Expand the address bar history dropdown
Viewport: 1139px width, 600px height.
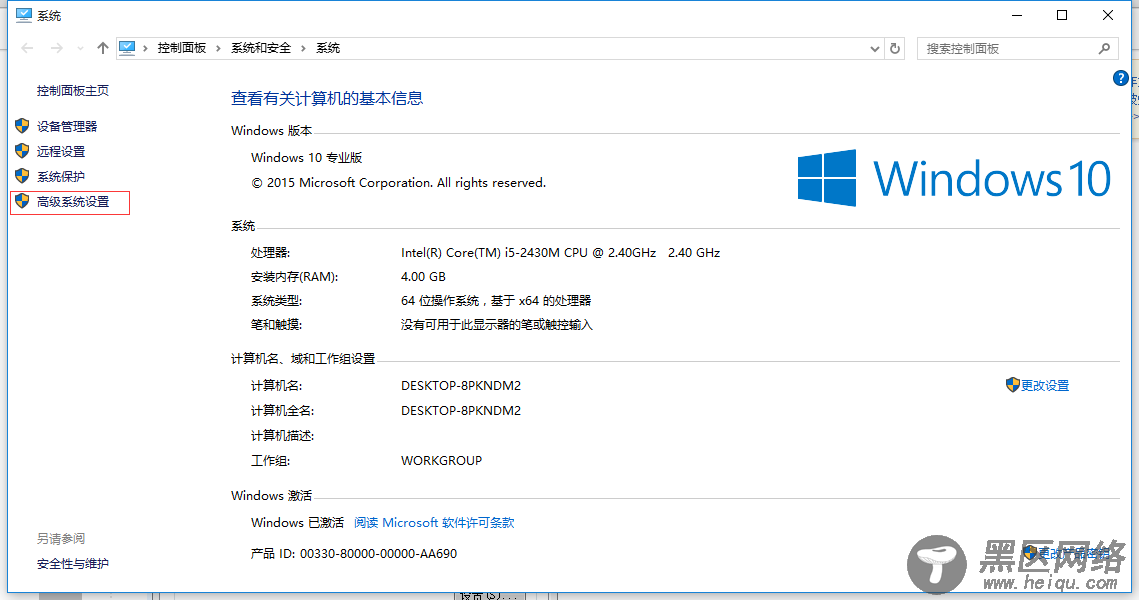[875, 49]
